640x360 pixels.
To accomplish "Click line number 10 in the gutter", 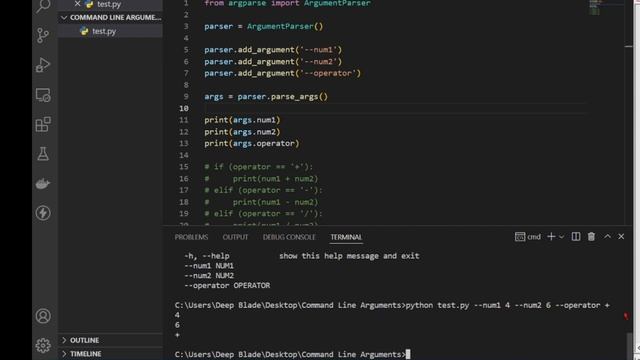I will [x=184, y=108].
